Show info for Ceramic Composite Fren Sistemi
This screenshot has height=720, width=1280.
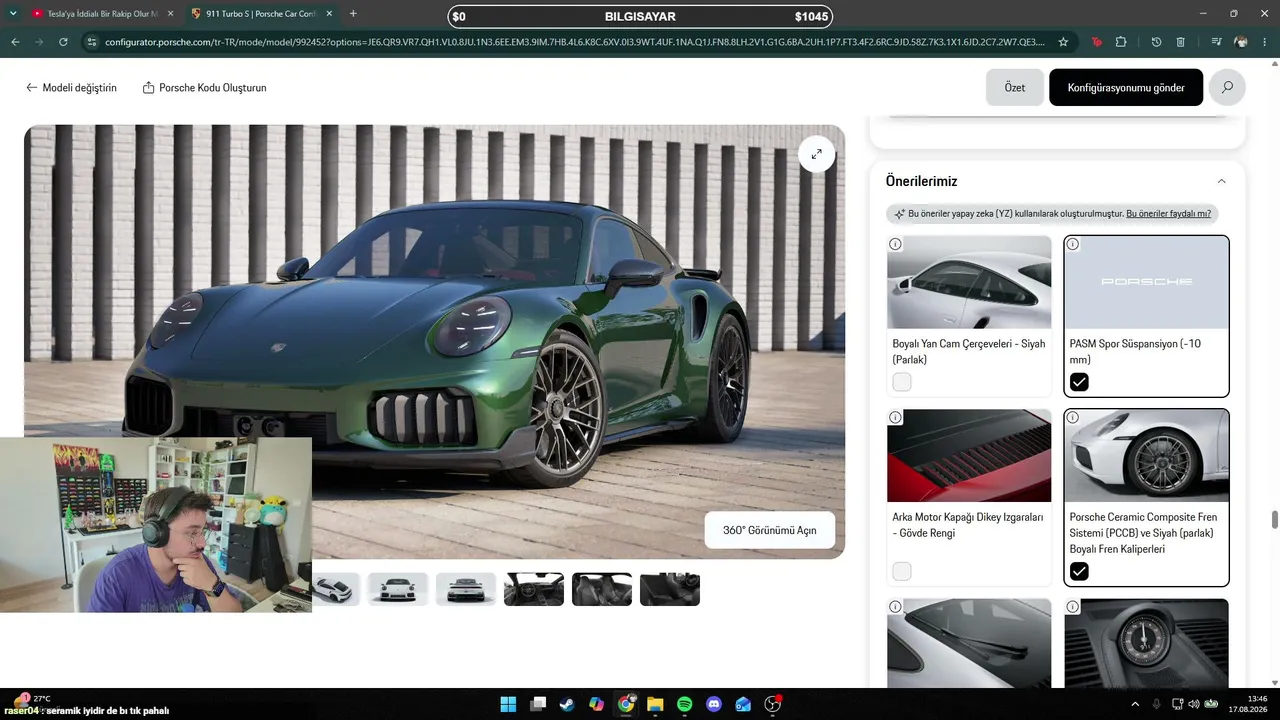click(1073, 417)
